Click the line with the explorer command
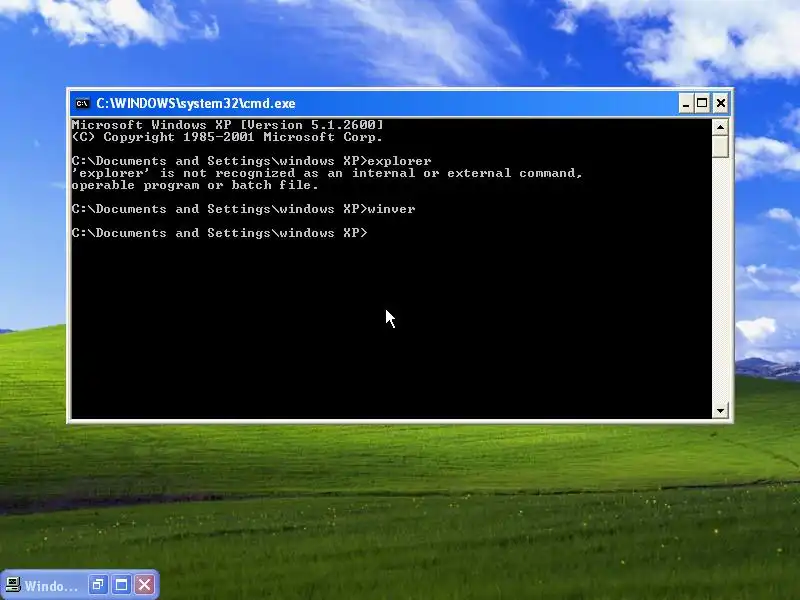 252,161
